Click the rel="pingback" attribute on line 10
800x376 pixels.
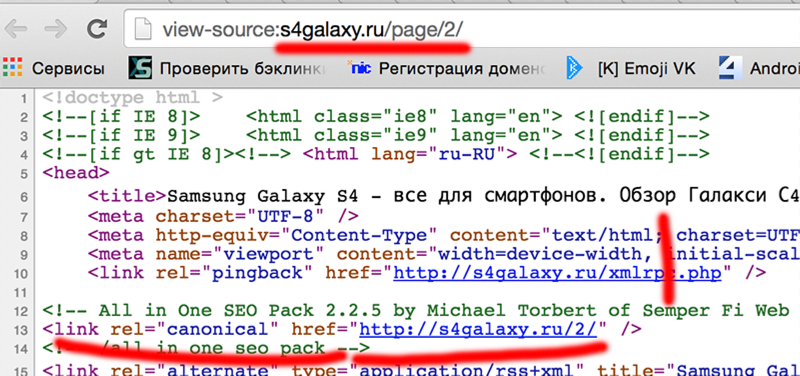click(x=235, y=272)
